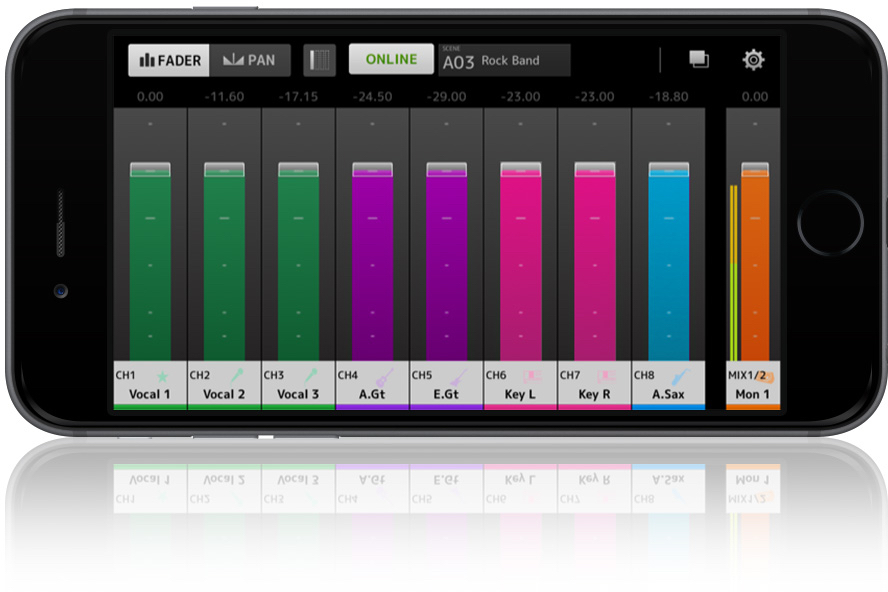Toggle the meter bridge view button
888x592 pixels.
(x=319, y=60)
